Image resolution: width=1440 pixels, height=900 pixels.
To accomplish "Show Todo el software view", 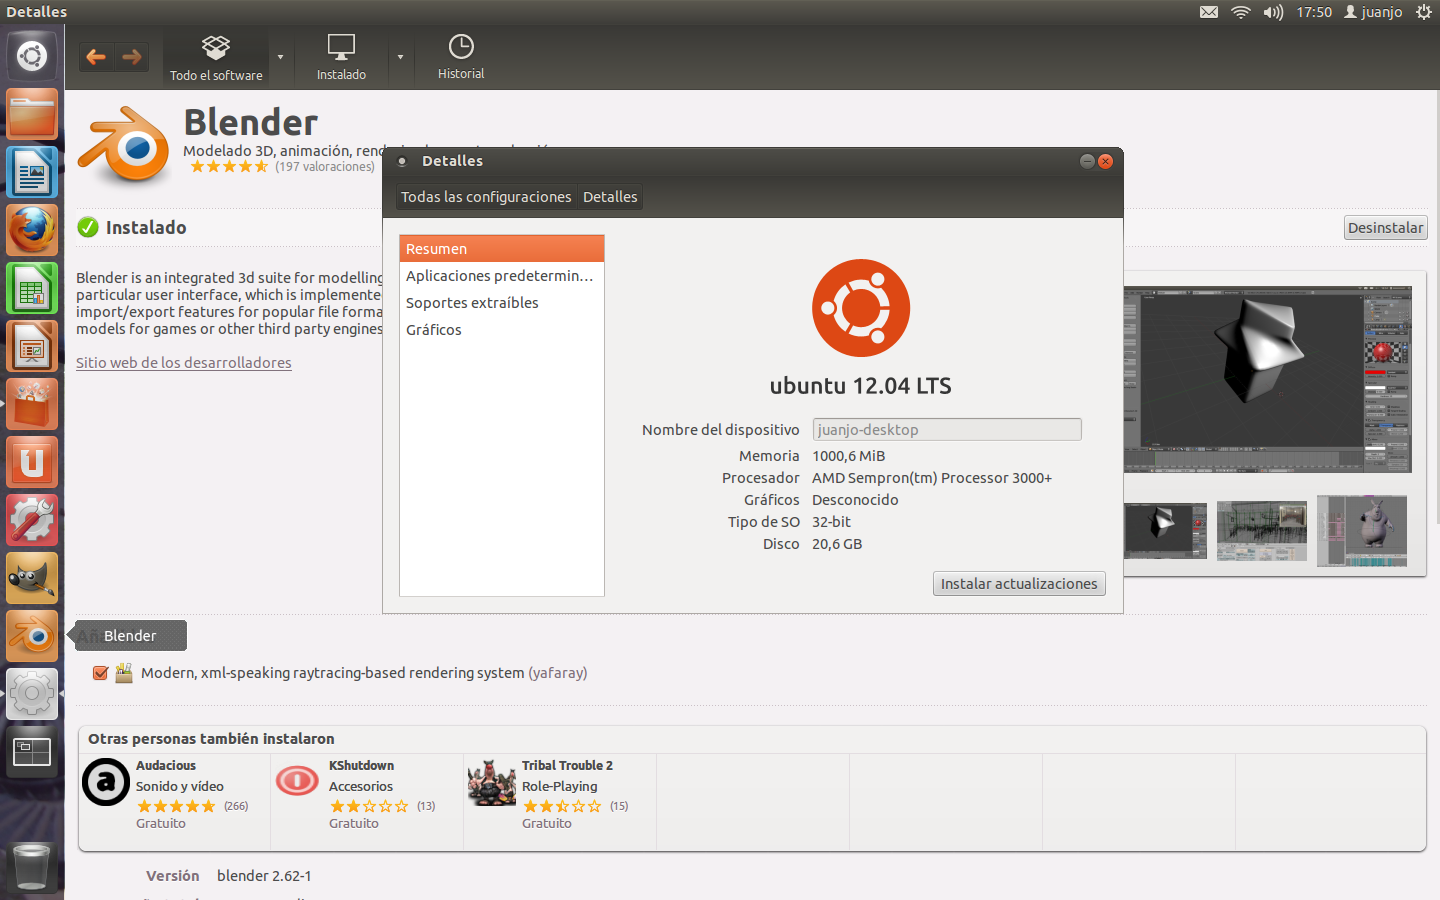I will point(216,58).
